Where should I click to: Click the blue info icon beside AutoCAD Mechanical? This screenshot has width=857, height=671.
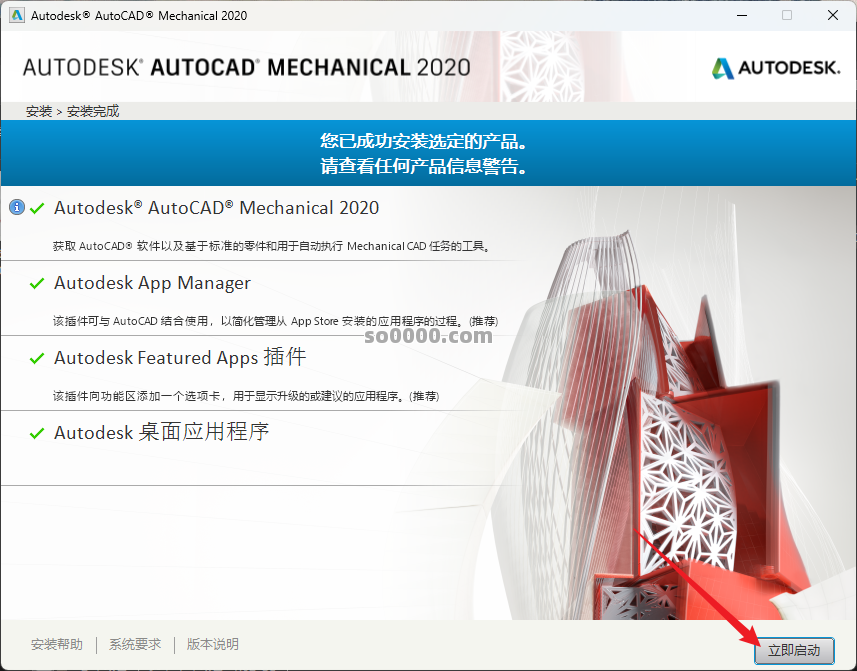click(16, 207)
